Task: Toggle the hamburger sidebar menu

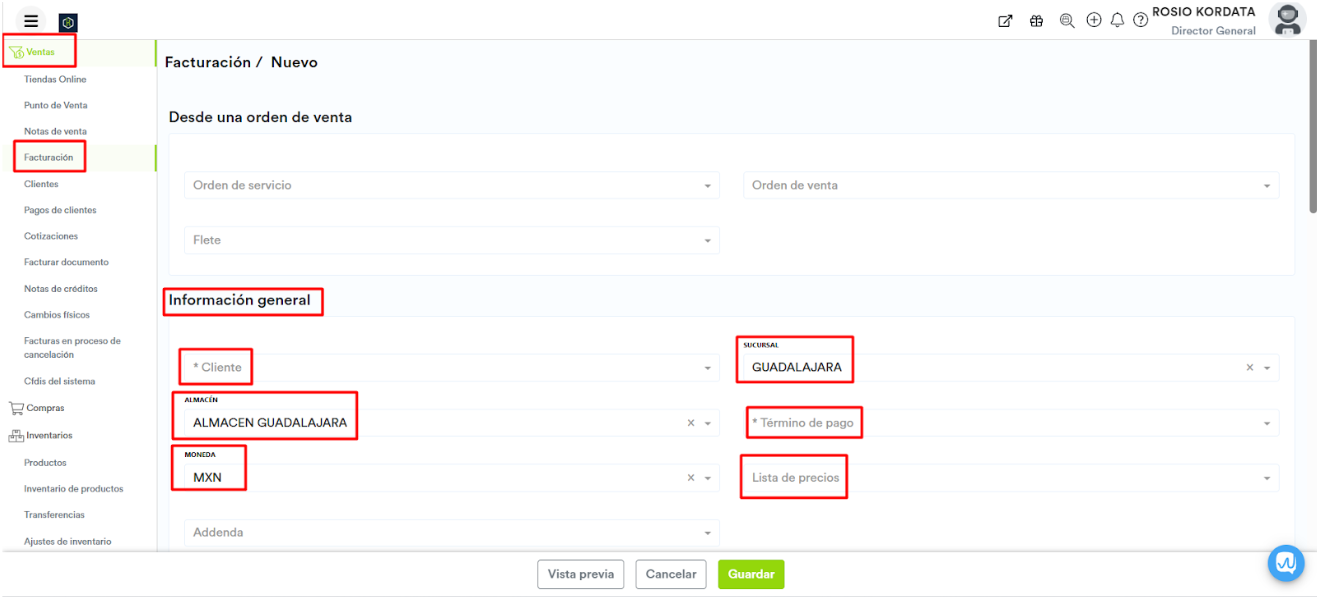Action: coord(31,21)
